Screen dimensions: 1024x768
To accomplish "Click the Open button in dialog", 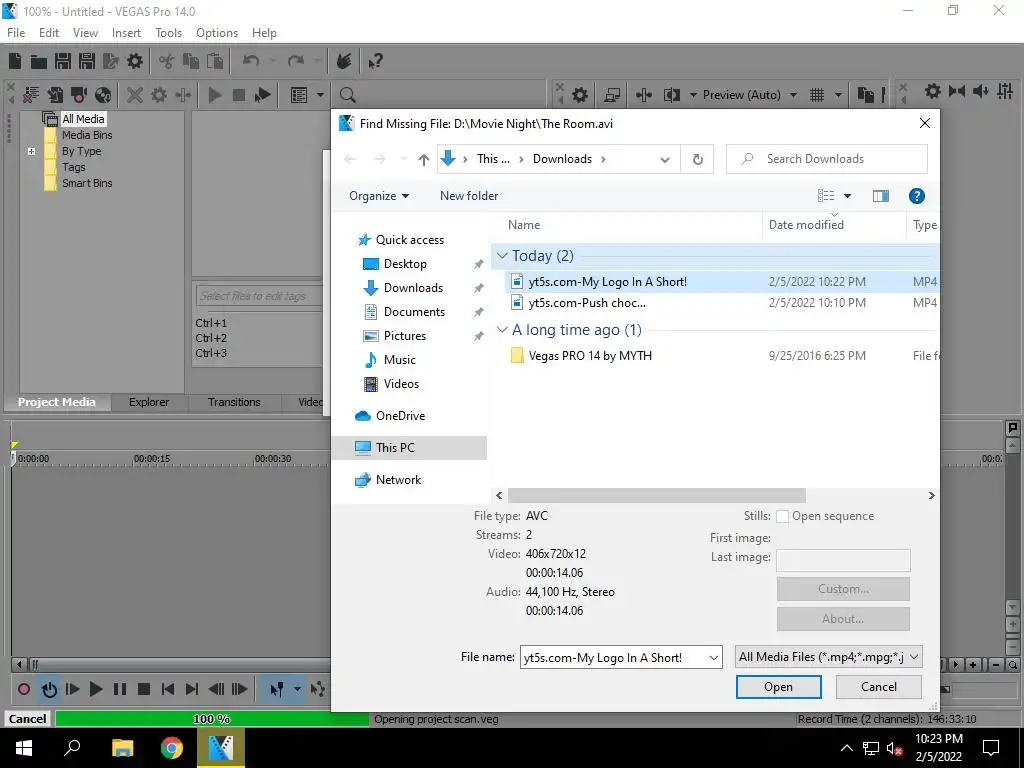I will click(778, 687).
